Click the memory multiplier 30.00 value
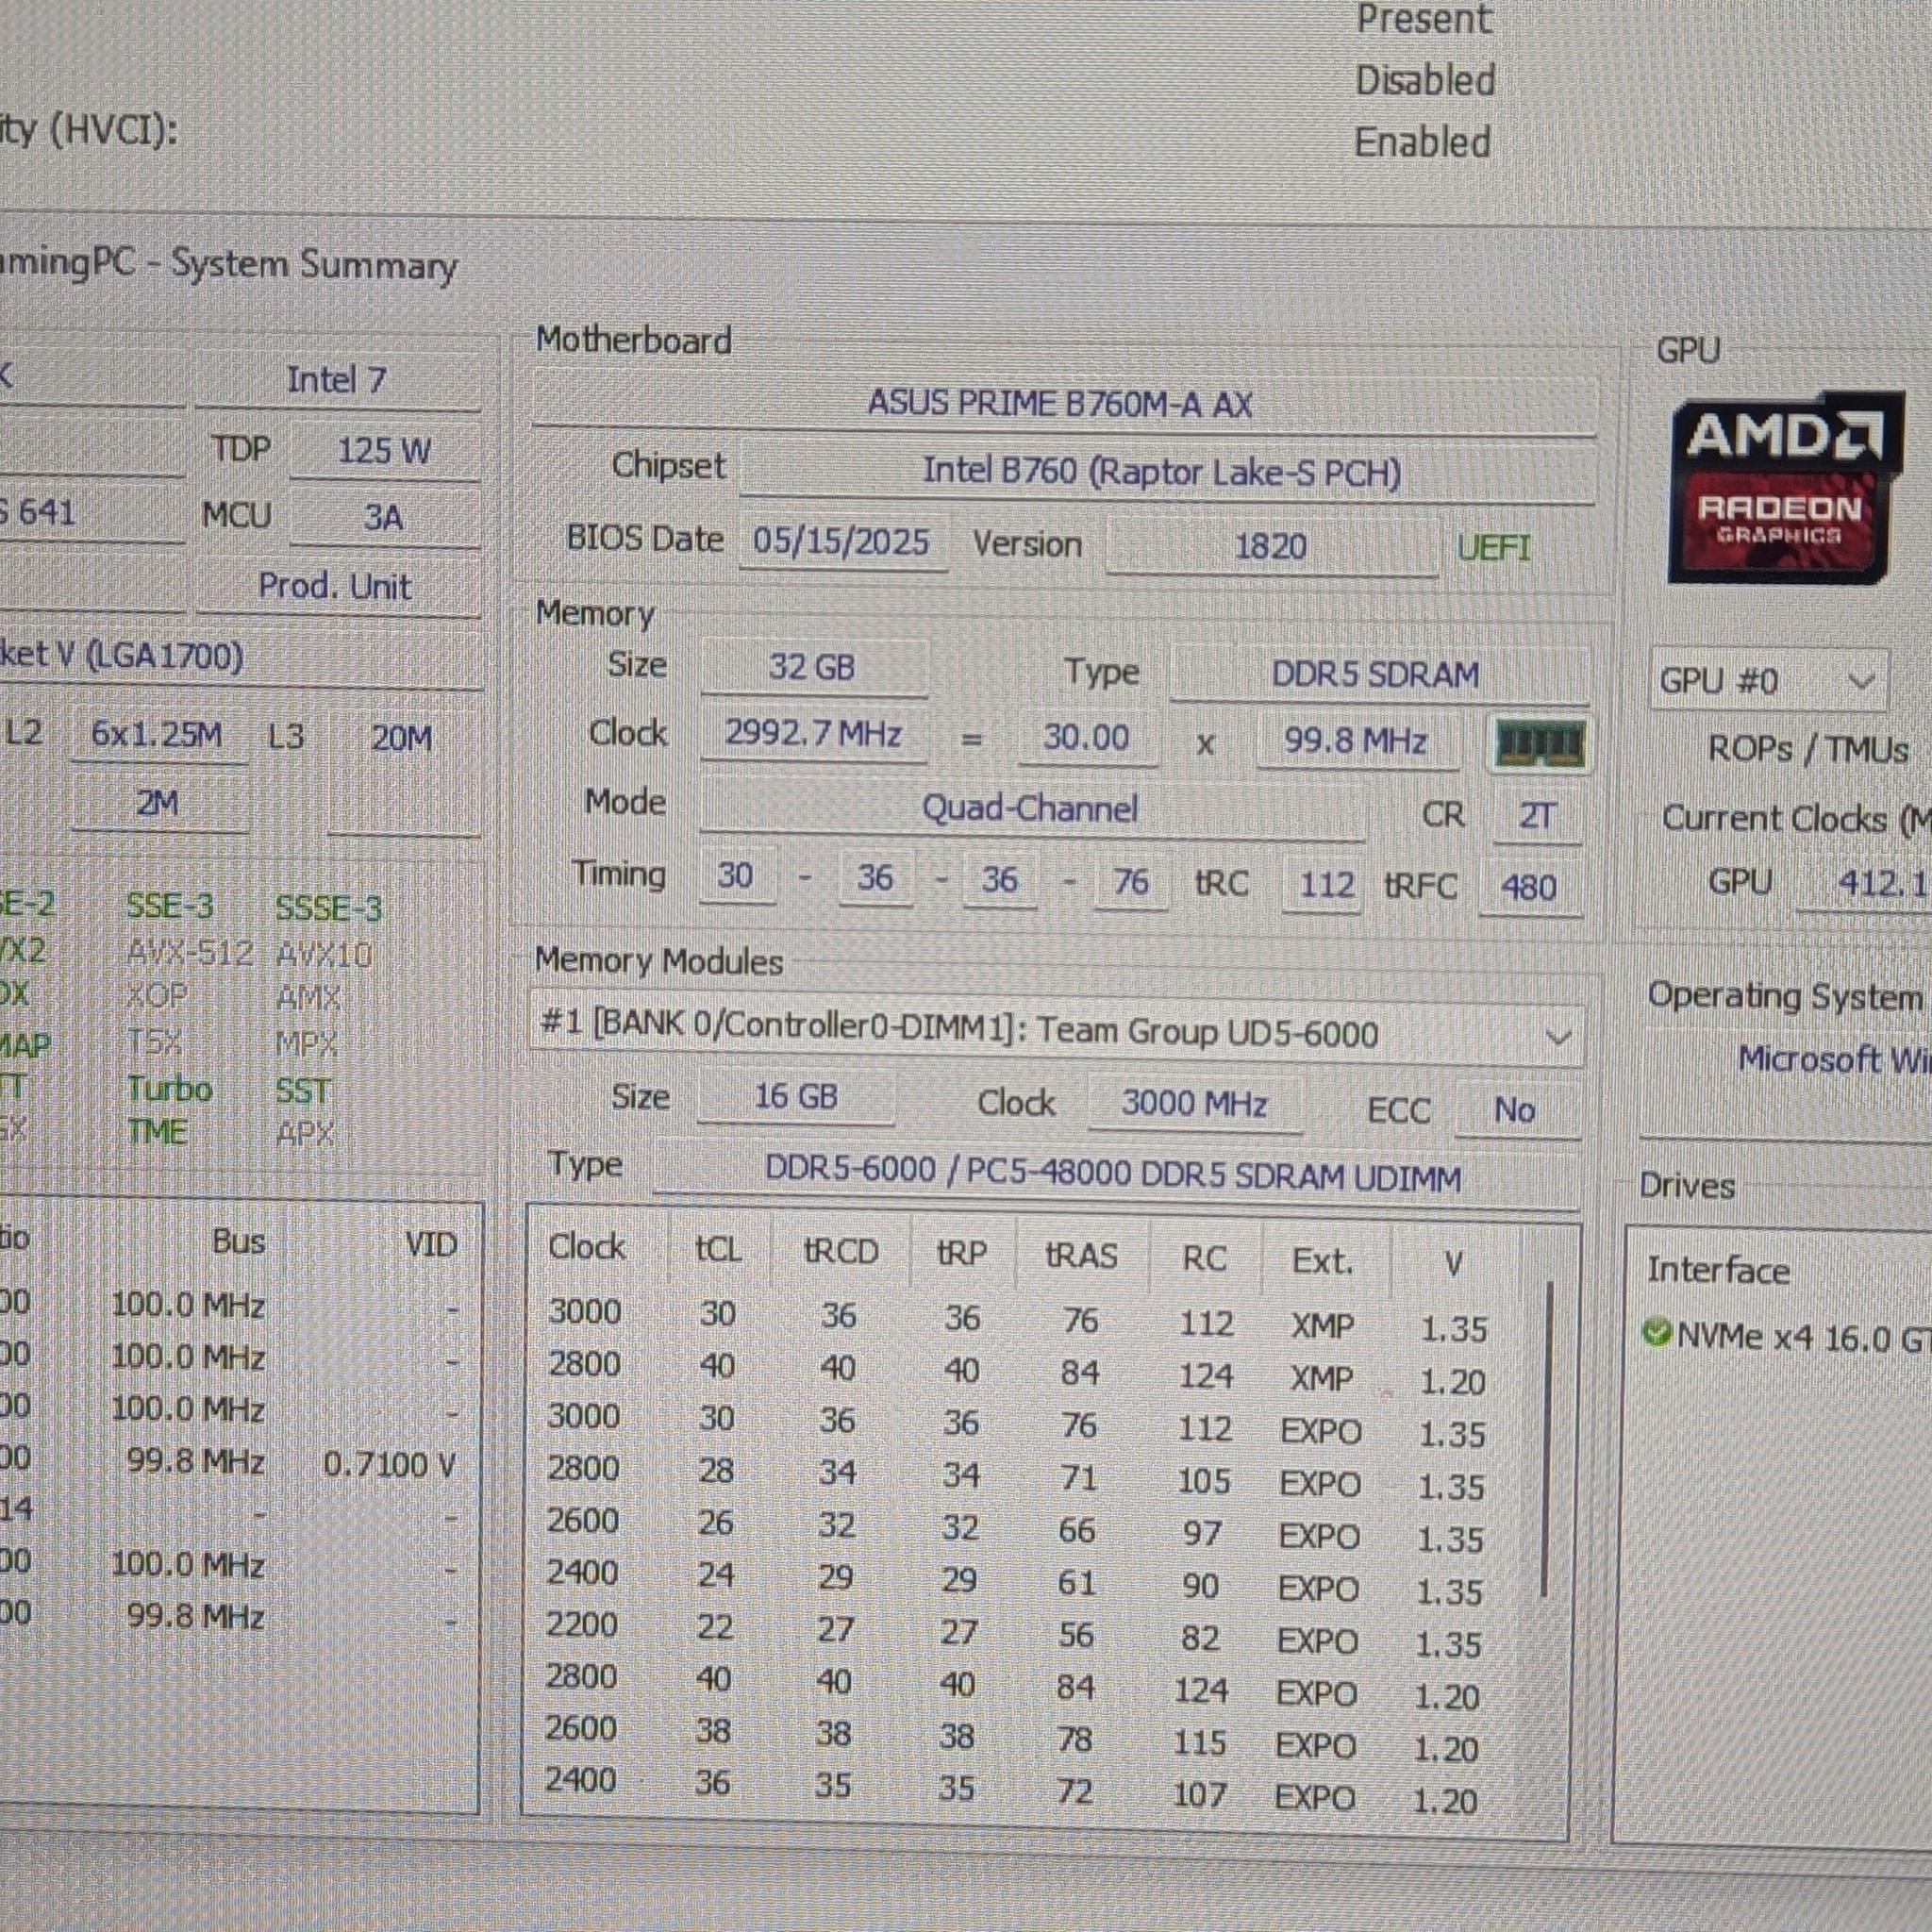Screen dimensions: 1932x1932 (1086, 738)
